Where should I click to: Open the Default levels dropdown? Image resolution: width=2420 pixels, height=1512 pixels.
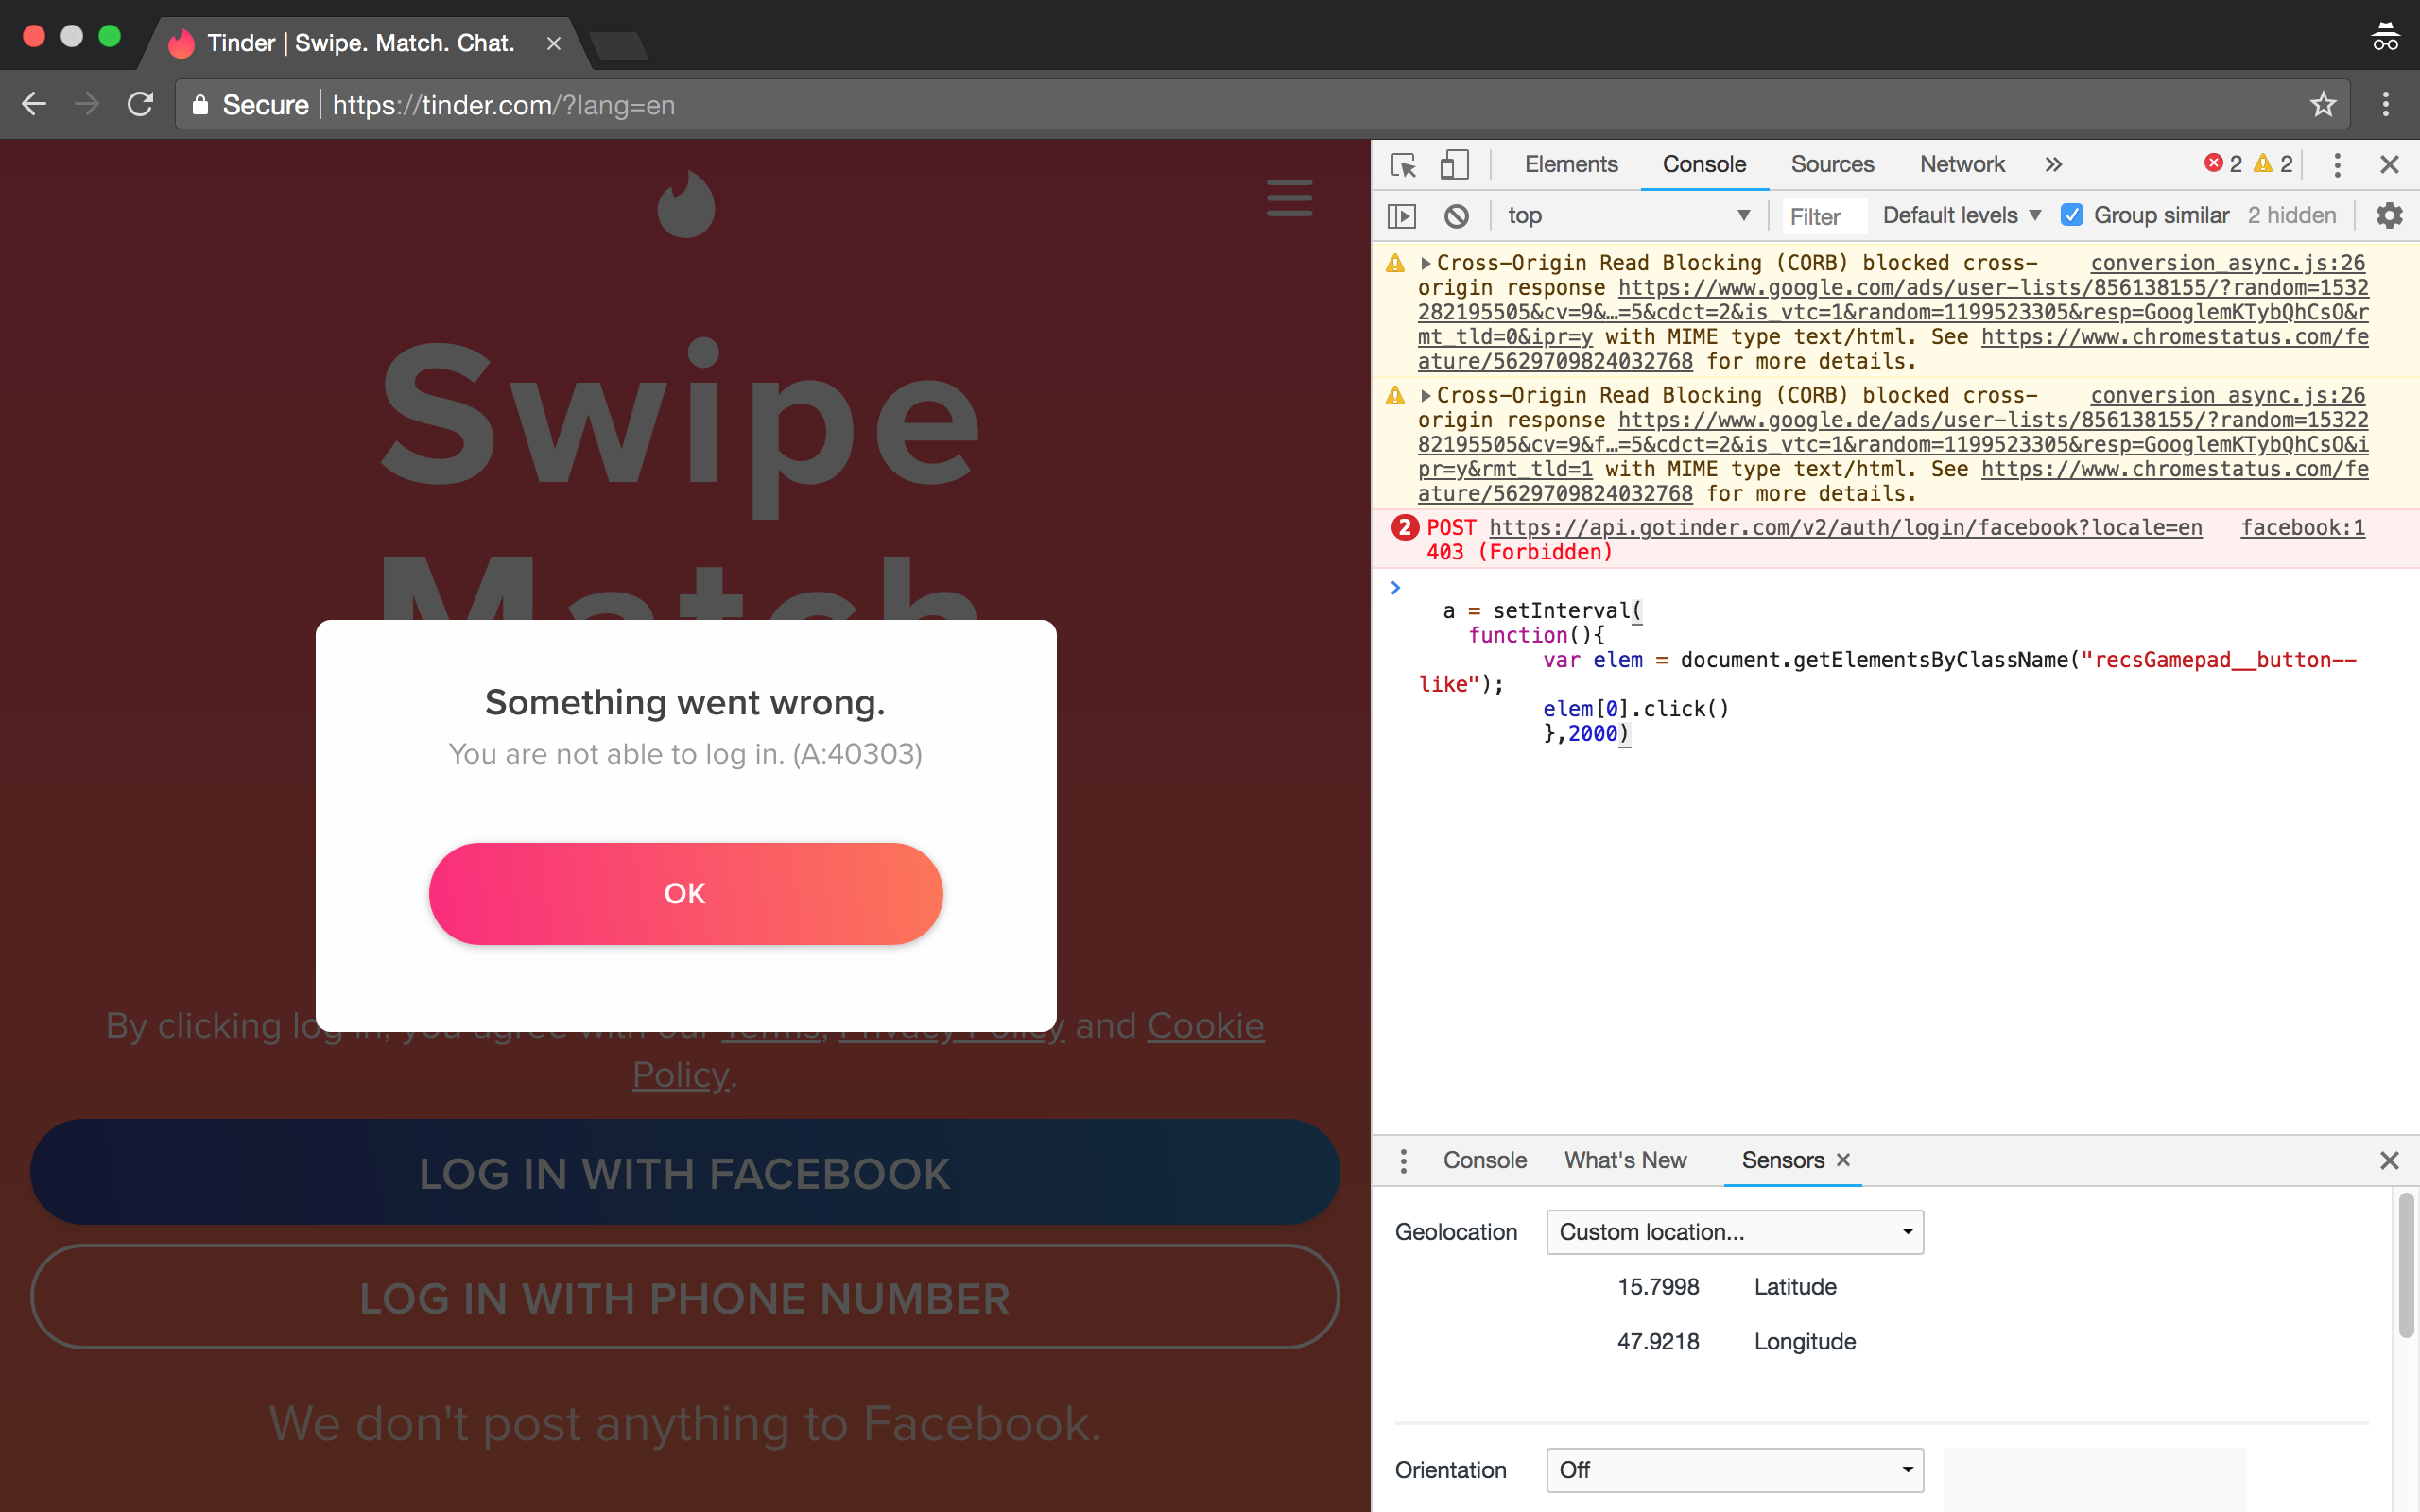click(x=1961, y=216)
